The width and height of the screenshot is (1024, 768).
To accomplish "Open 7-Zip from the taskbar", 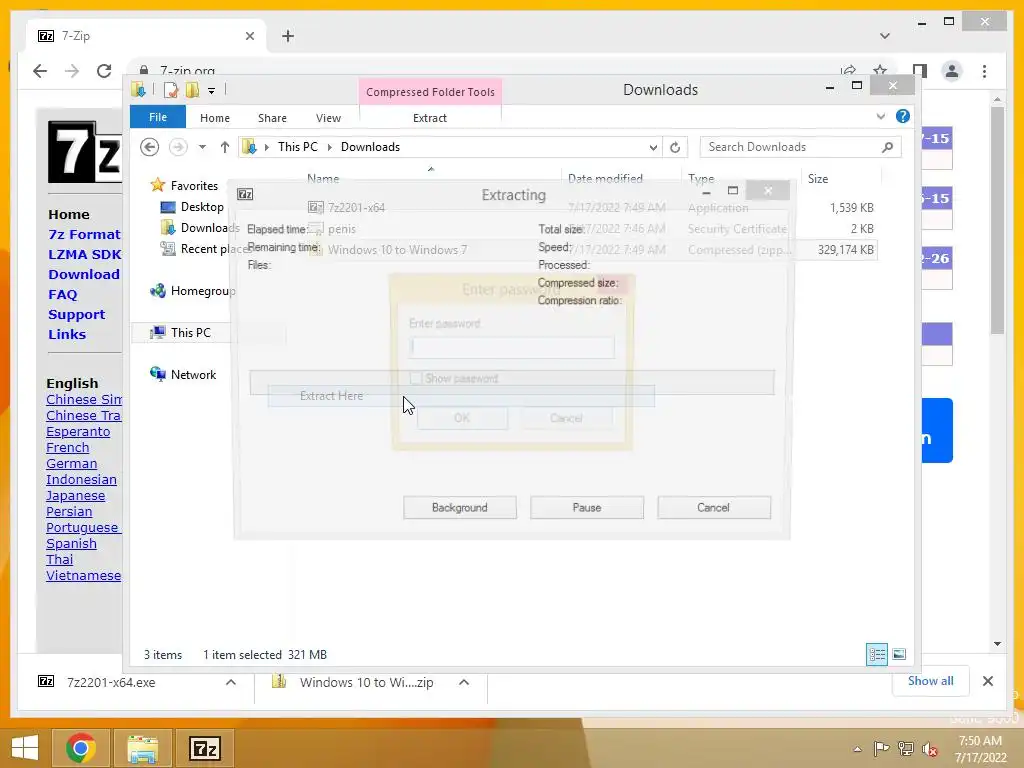I will (x=204, y=748).
